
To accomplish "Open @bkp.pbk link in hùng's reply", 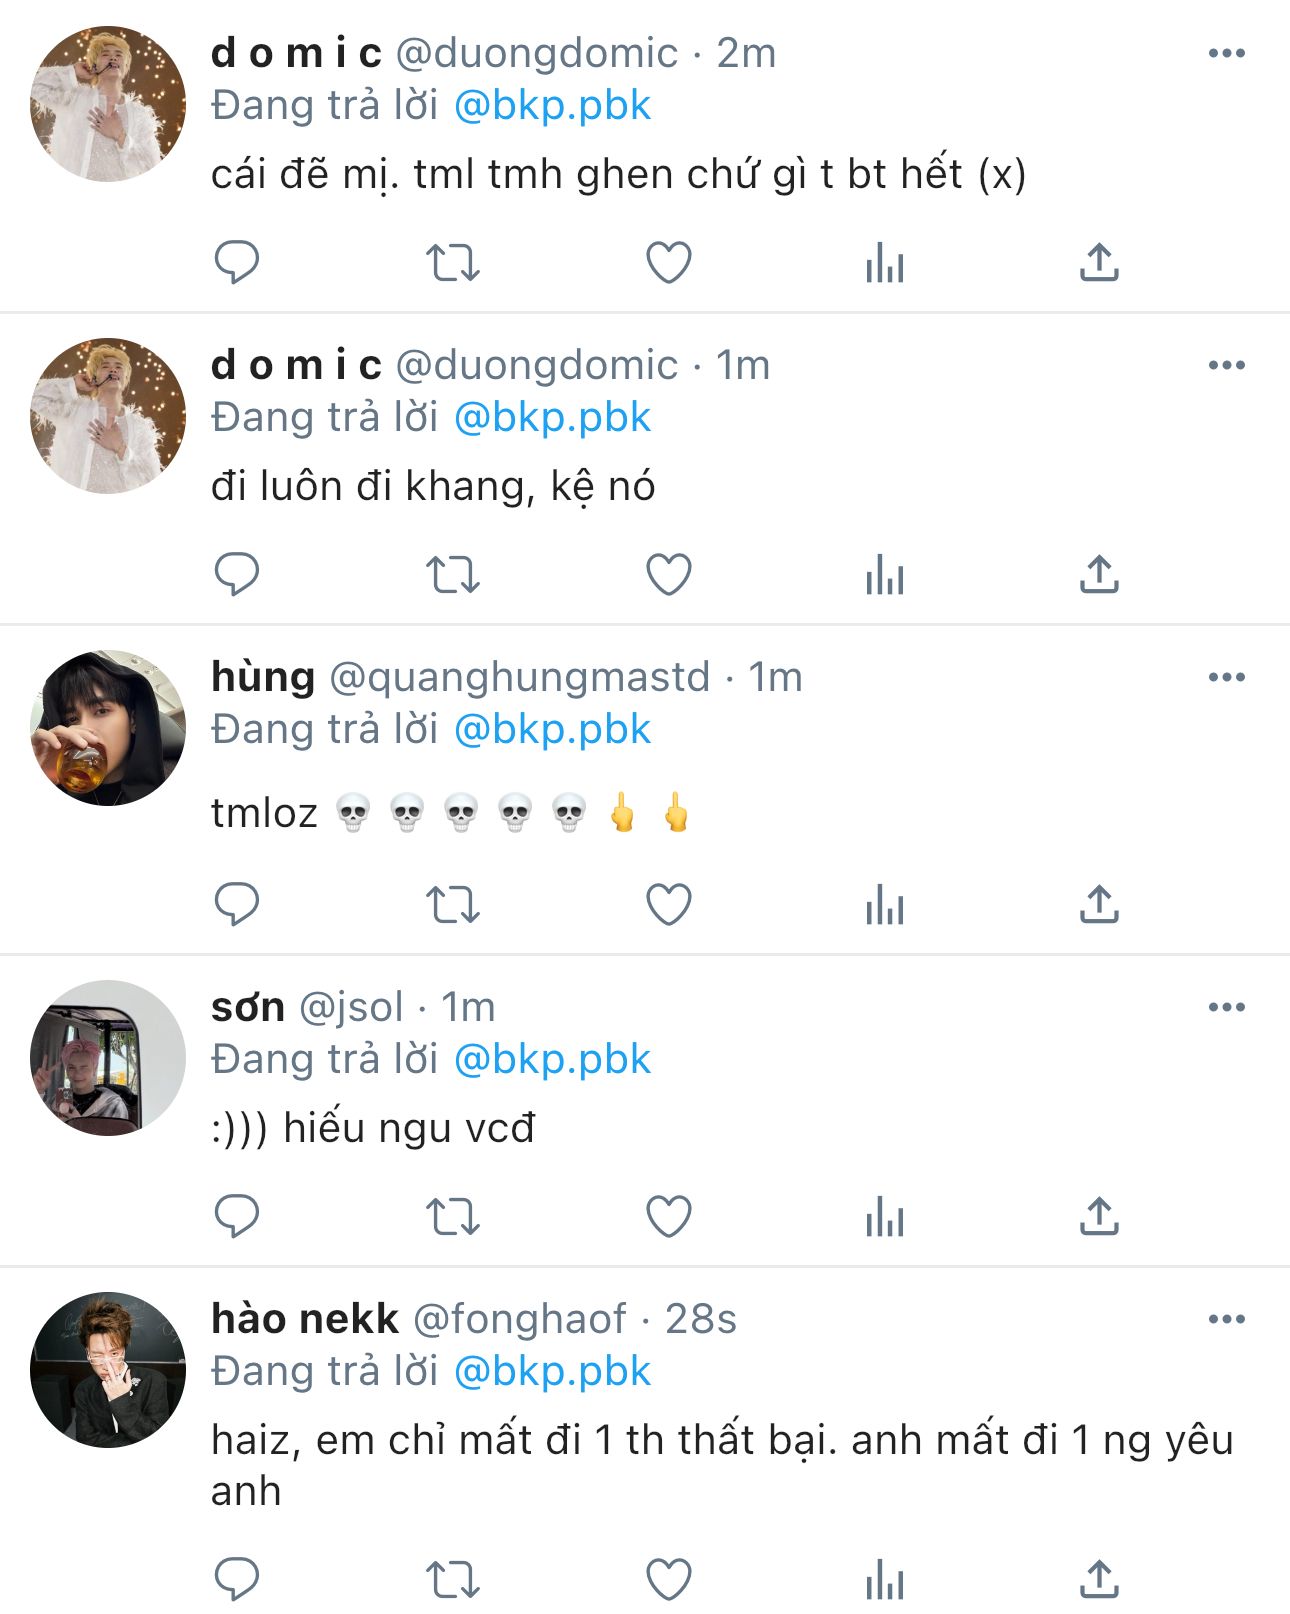I will coord(552,729).
